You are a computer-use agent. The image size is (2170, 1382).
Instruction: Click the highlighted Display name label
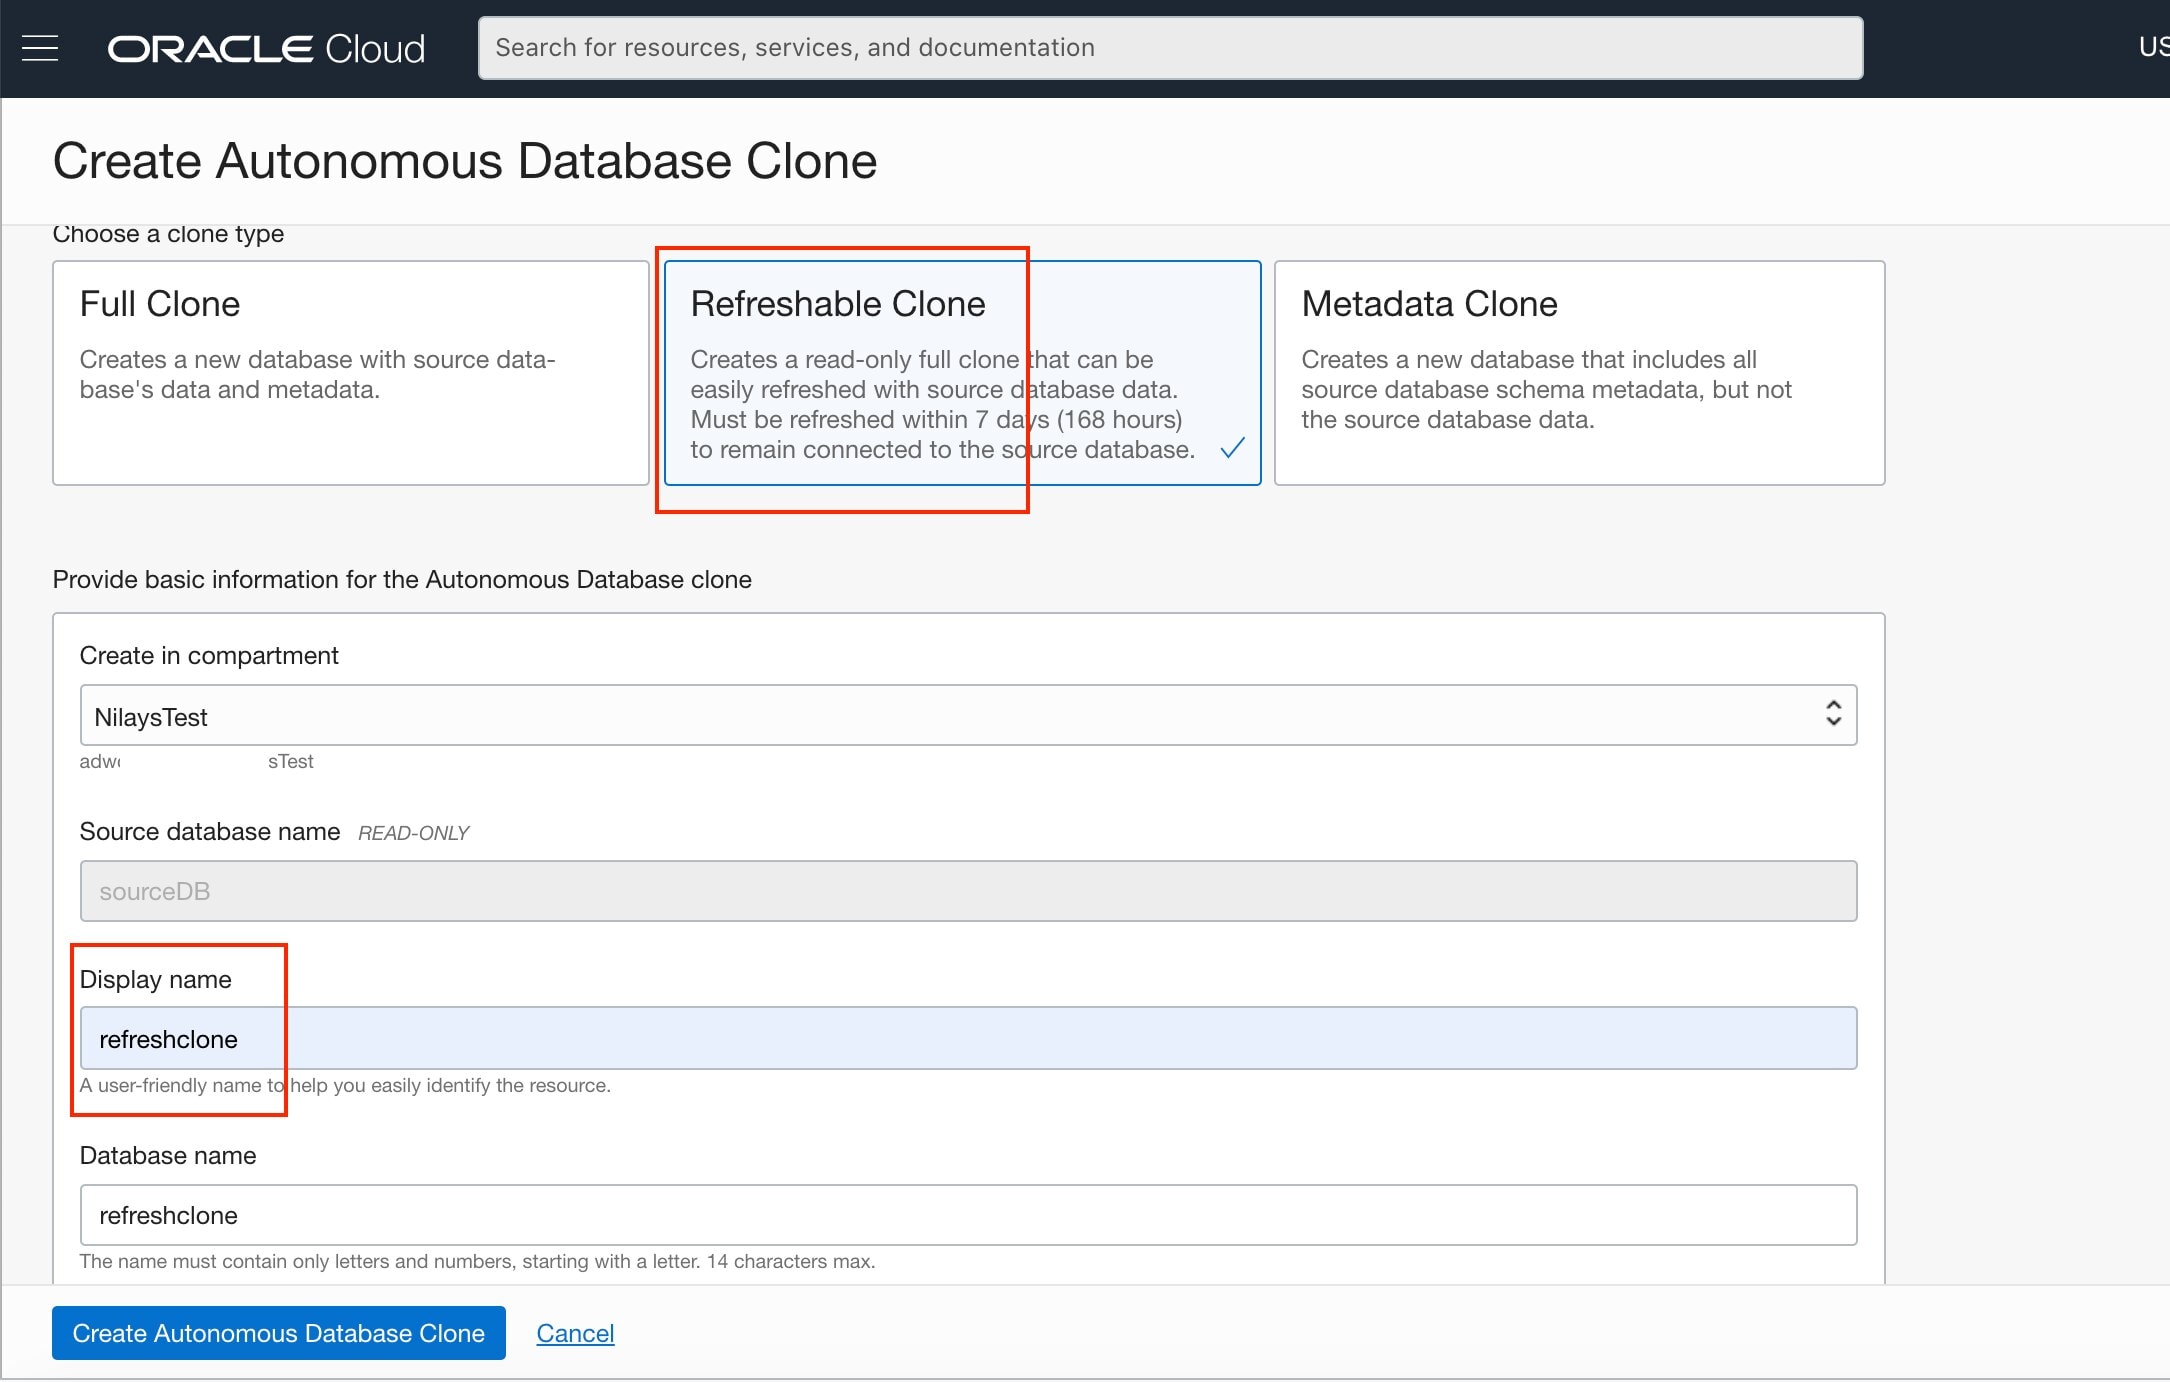point(156,979)
